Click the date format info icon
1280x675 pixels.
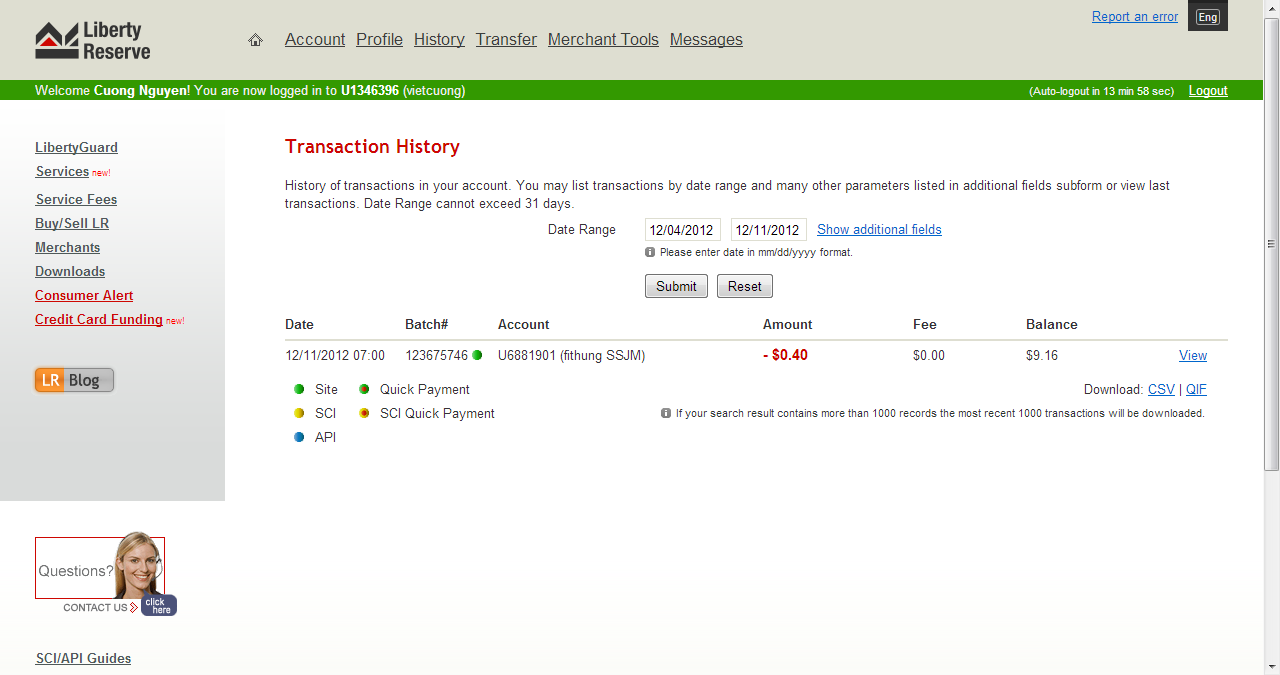click(x=650, y=252)
